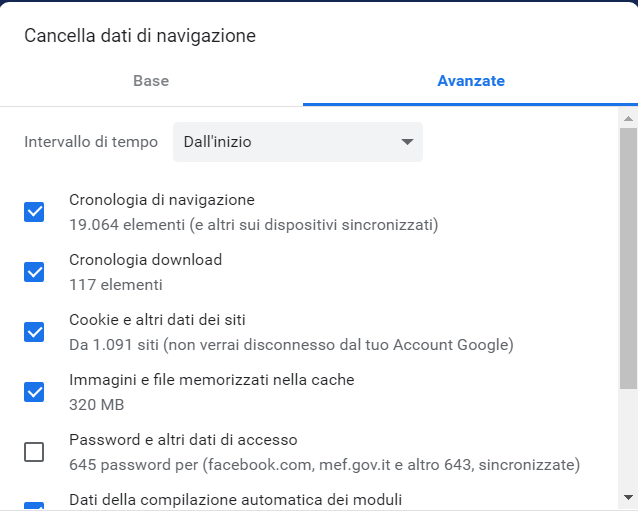Click the vertical scrollbar thumb
The width and height of the screenshot is (638, 523).
coord(628,258)
